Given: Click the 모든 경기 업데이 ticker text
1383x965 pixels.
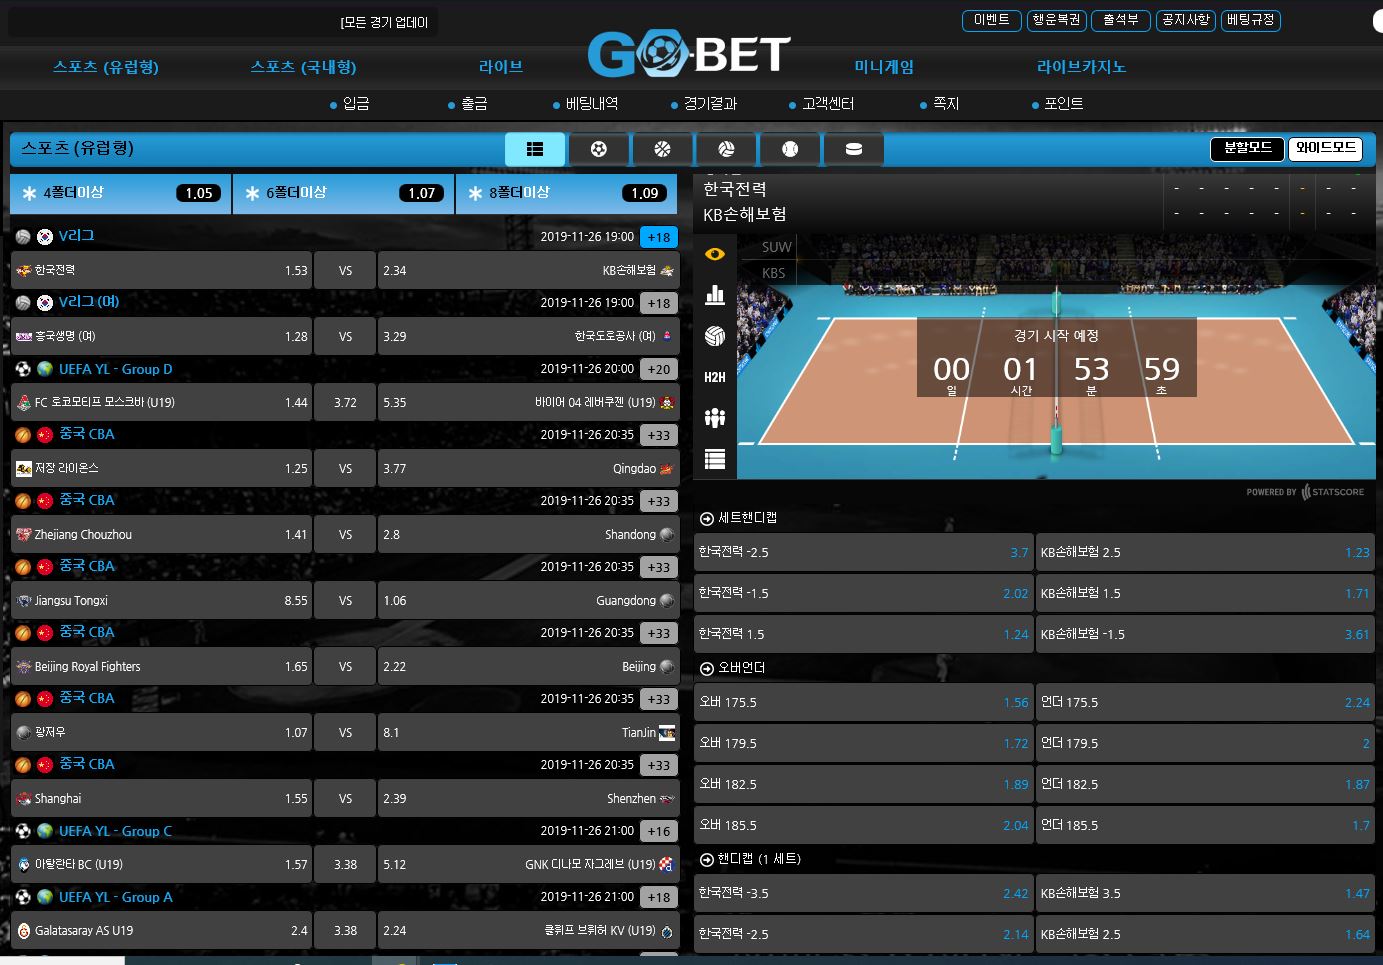Looking at the screenshot, I should pos(384,23).
